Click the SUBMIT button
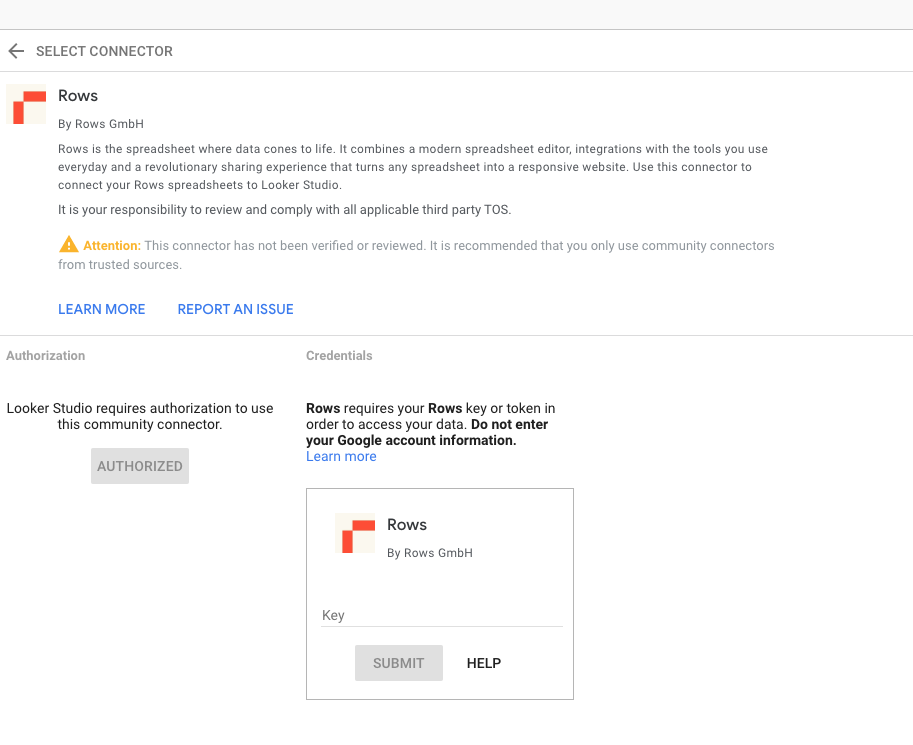The image size is (913, 745). click(x=399, y=663)
